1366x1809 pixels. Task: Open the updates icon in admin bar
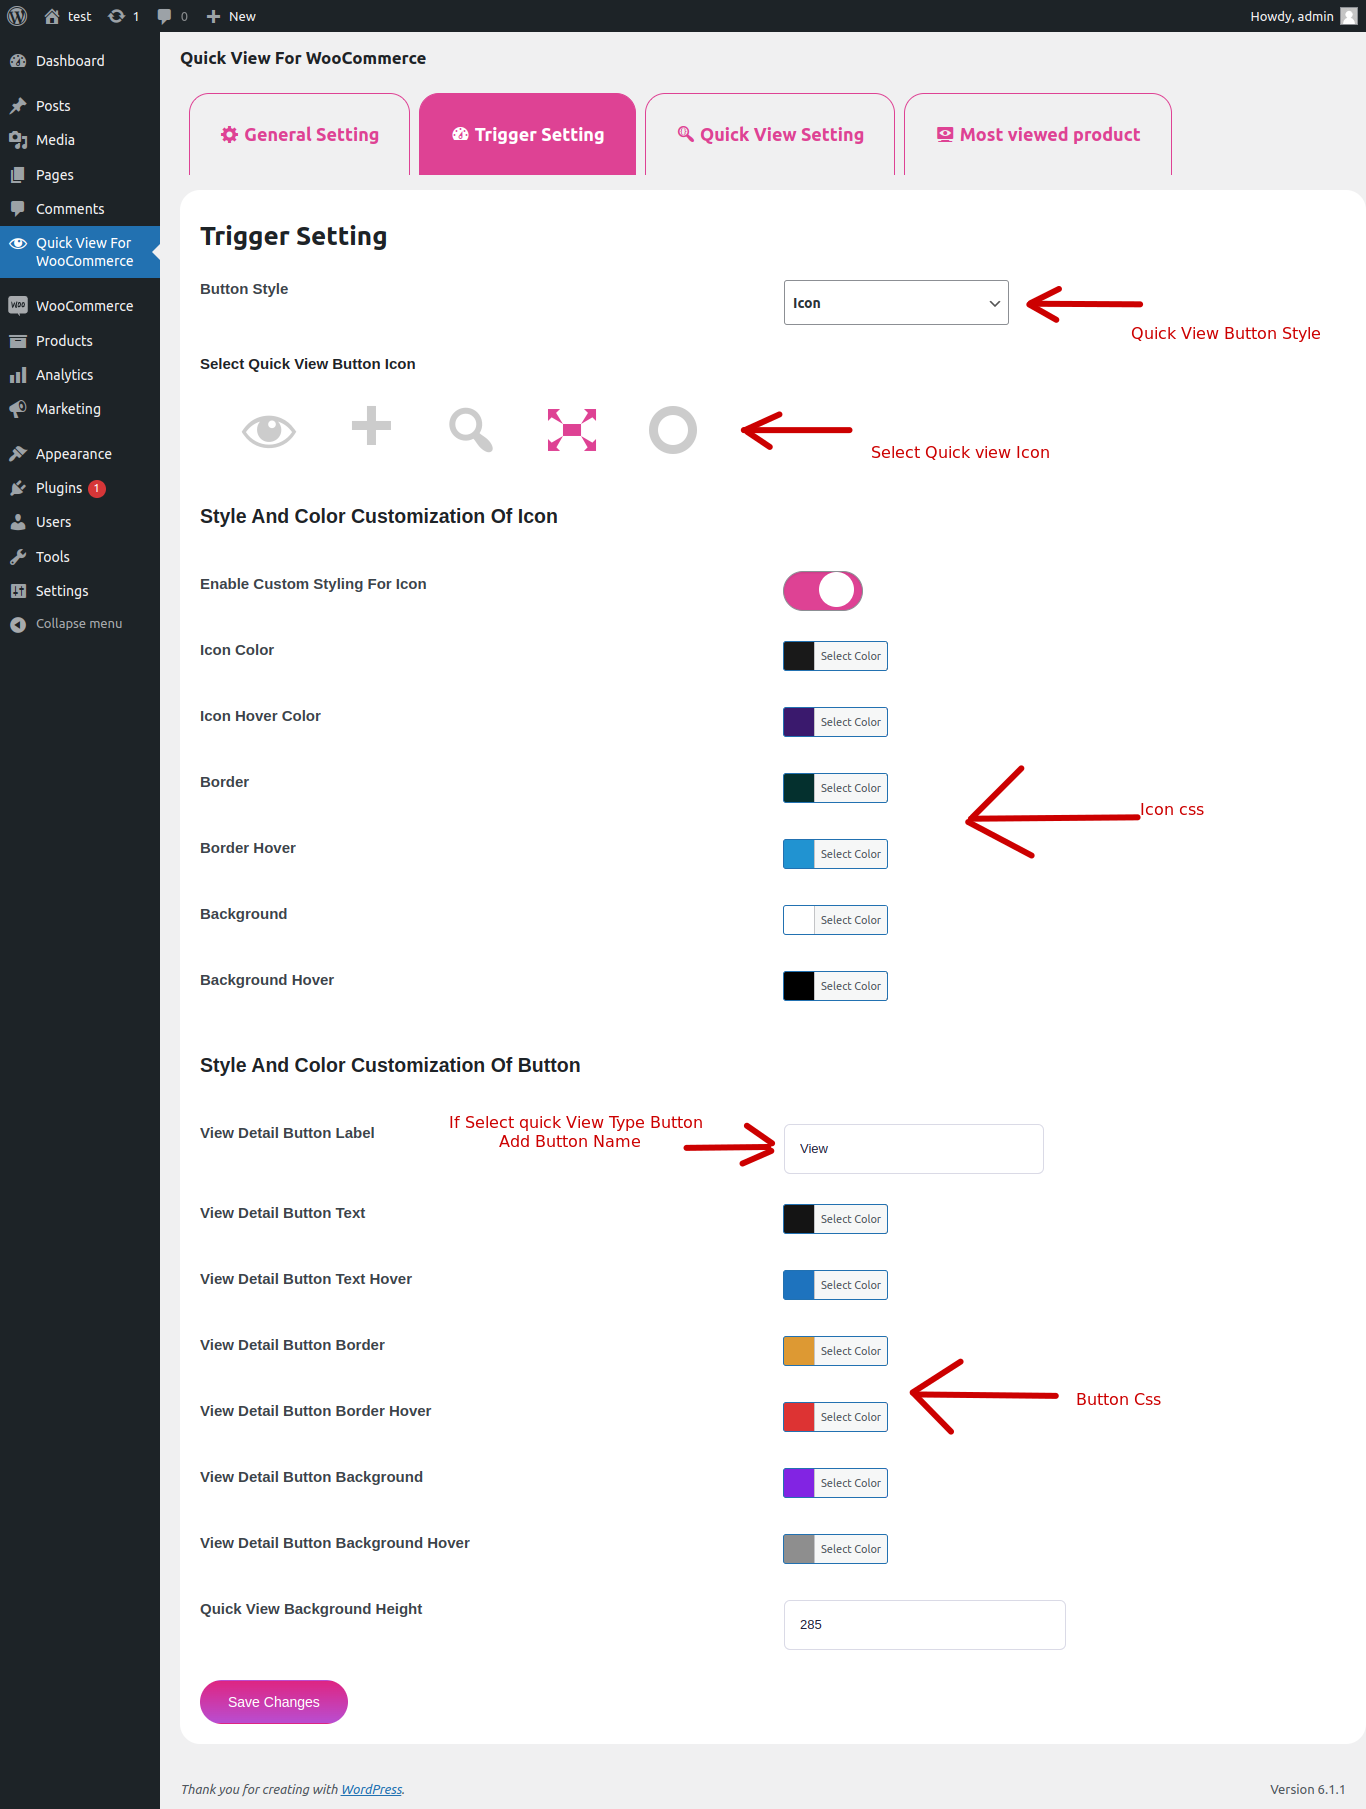coord(123,16)
